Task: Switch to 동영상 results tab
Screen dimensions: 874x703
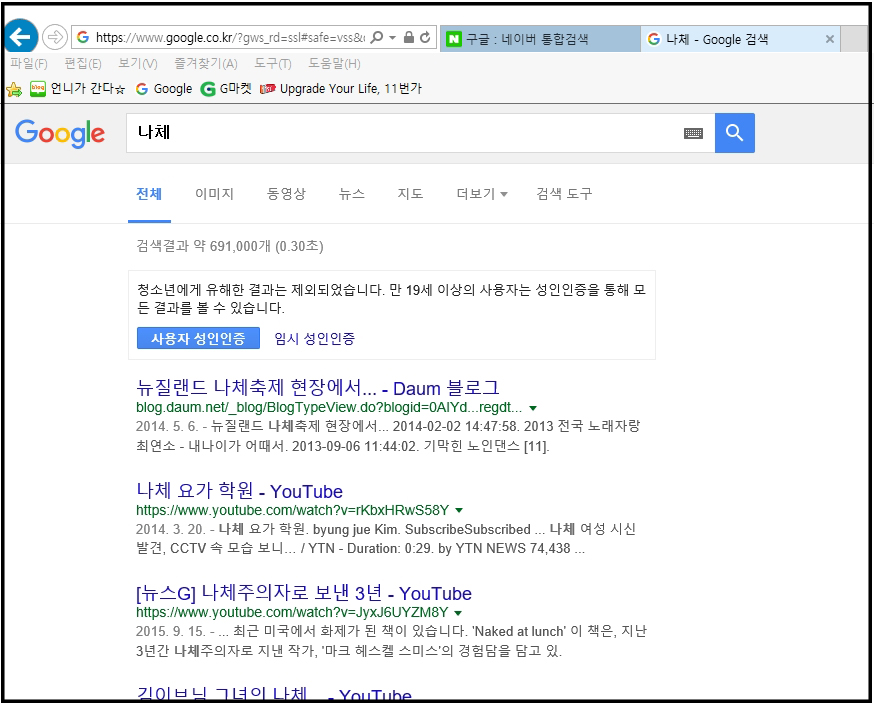Action: pos(287,194)
